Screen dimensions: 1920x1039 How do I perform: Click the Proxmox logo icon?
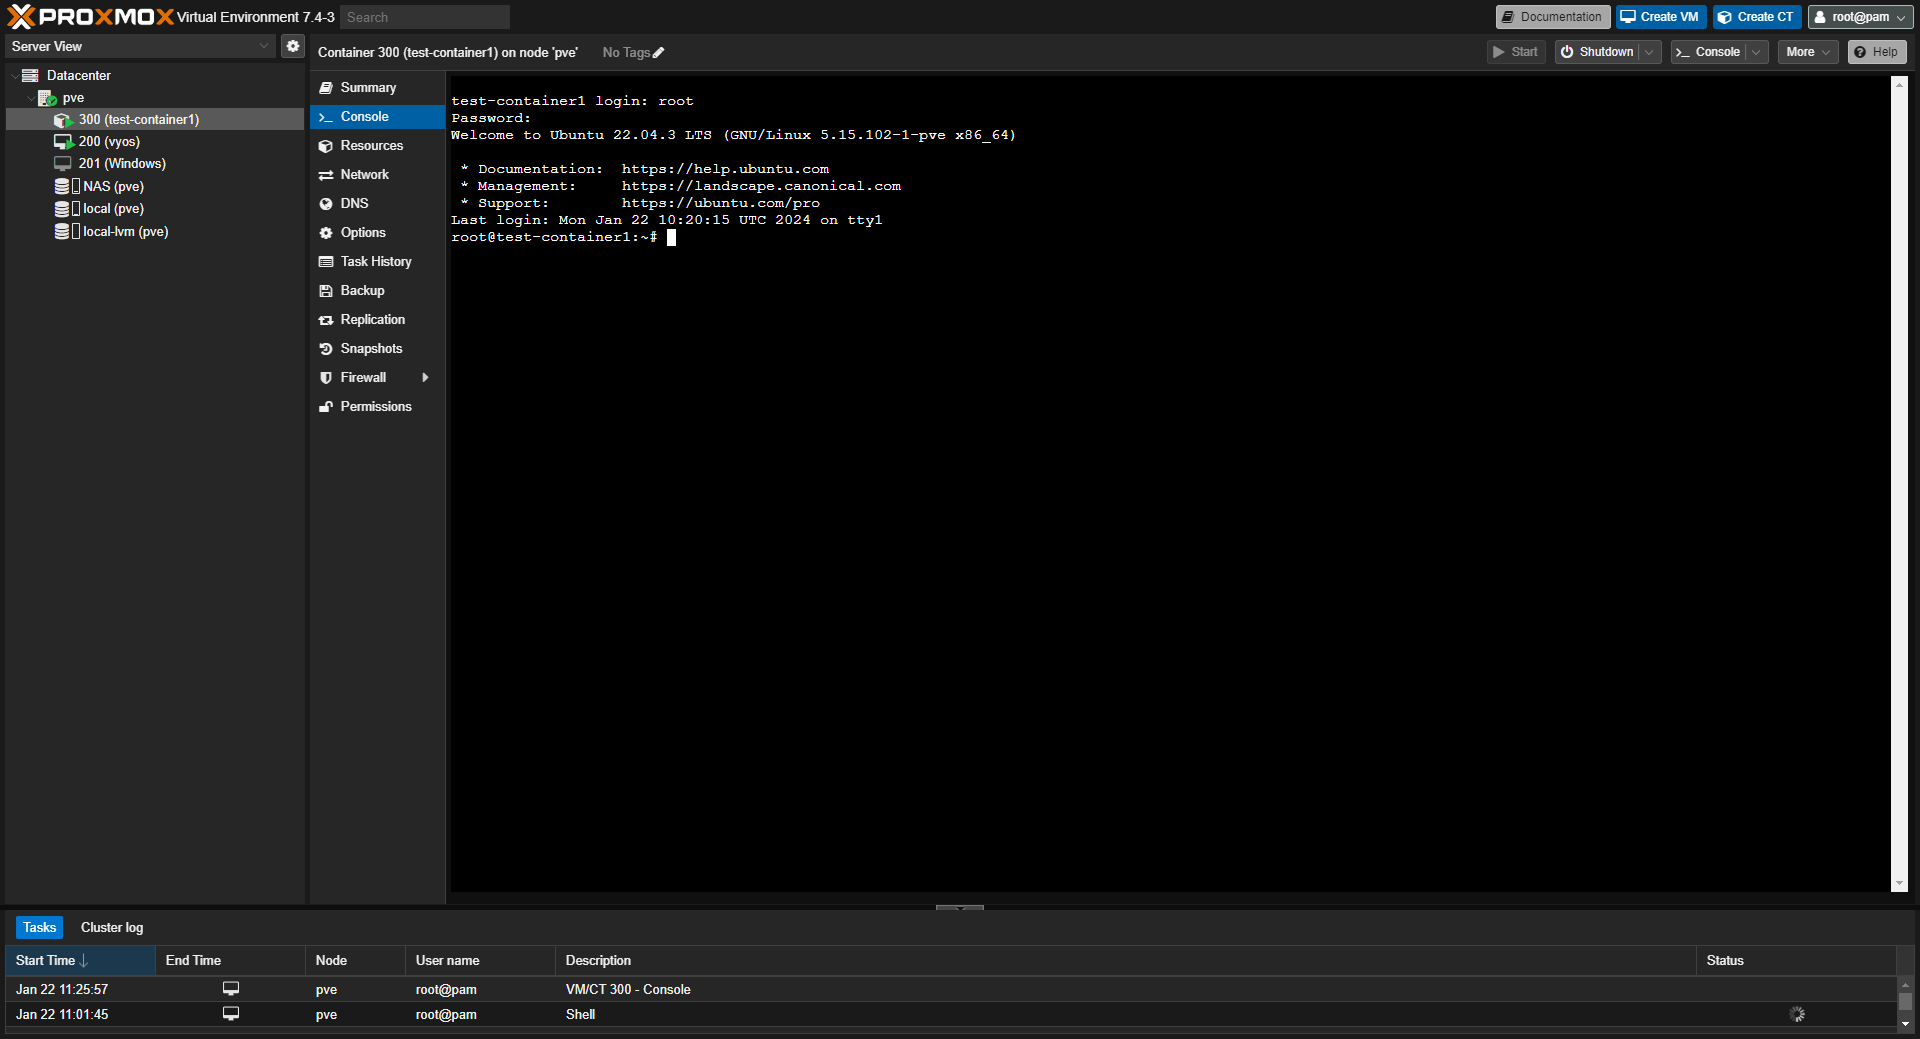21,16
